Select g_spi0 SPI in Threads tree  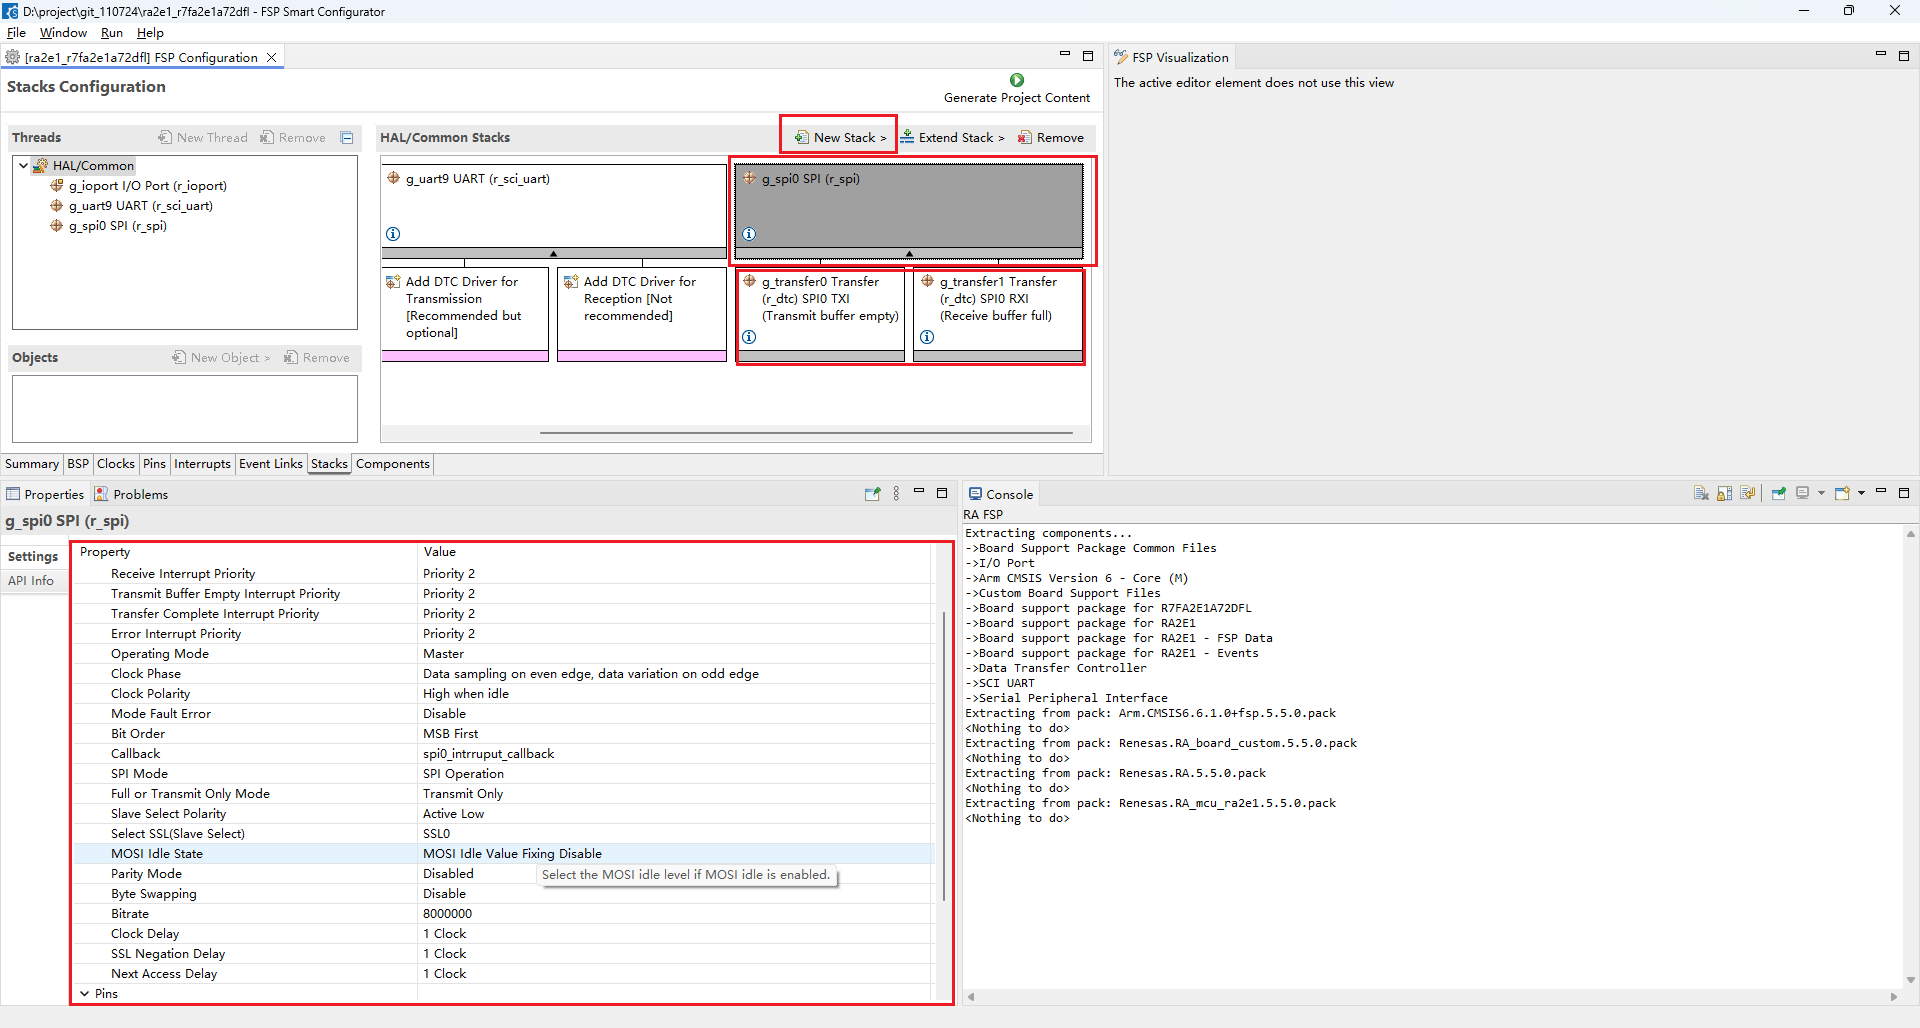tap(109, 226)
